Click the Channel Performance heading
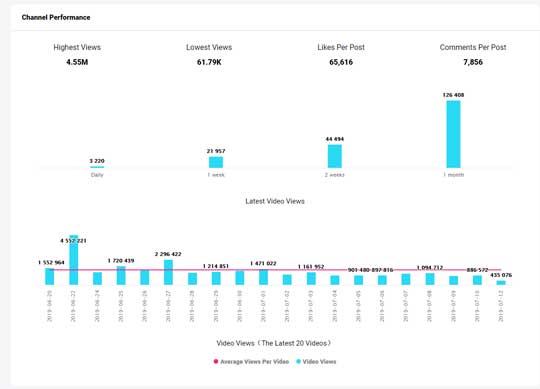Screen dimensions: 540x389 point(56,17)
